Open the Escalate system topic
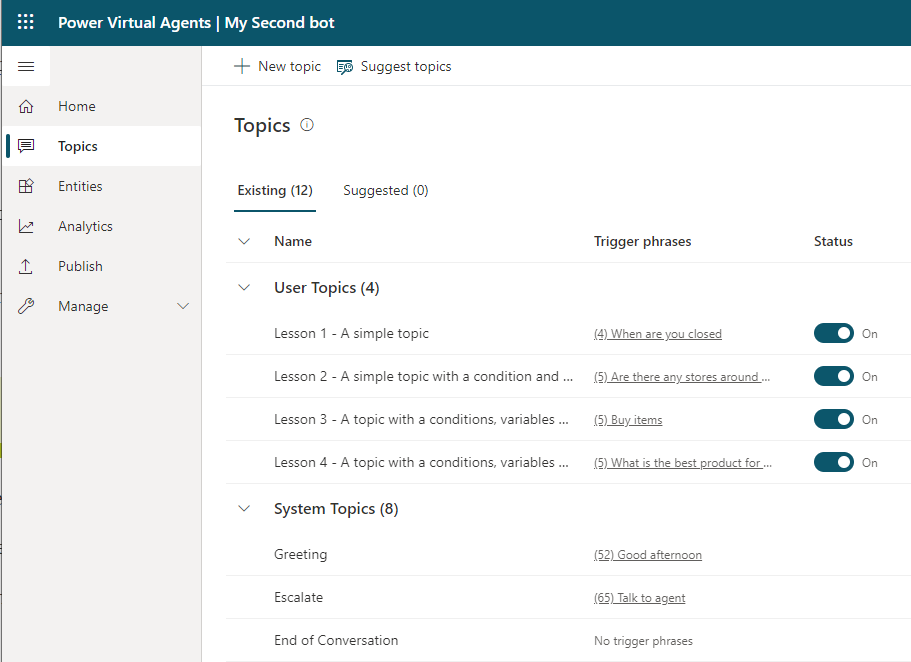The image size is (911, 662). pos(298,597)
